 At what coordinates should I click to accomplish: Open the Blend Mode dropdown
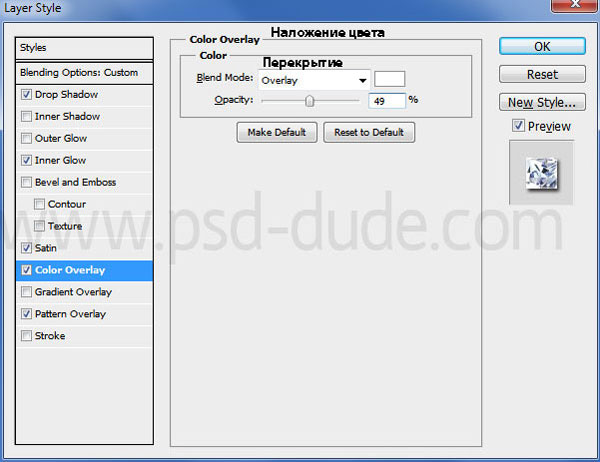tap(314, 80)
